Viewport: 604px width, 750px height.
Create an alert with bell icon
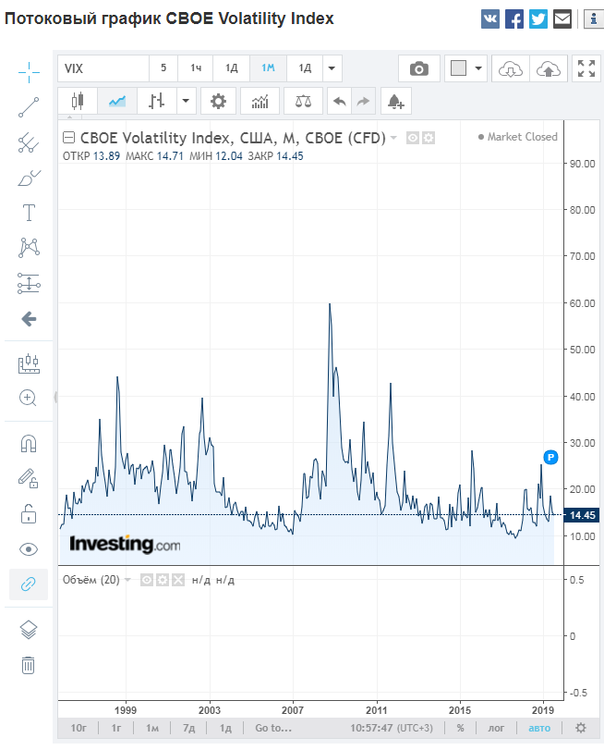396,101
